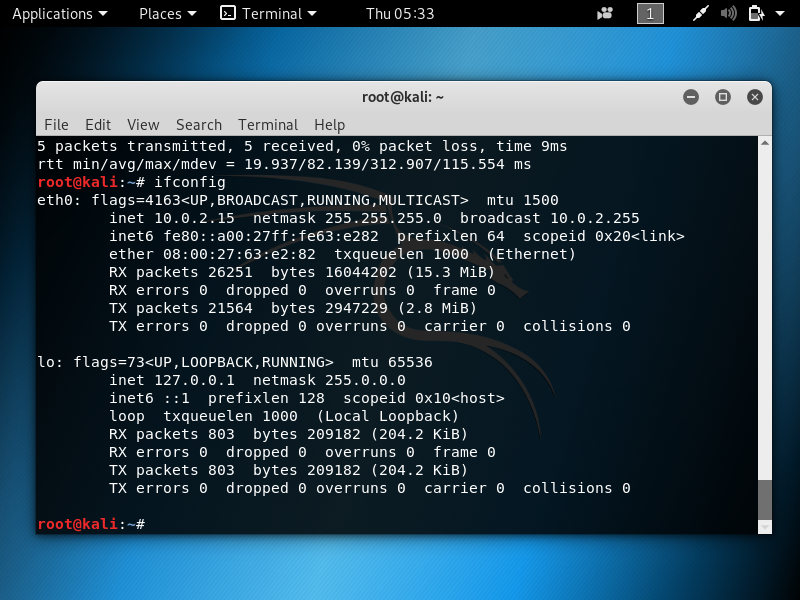Click the loopback address 127.0.0.1
Screen dimensions: 800x600
194,380
